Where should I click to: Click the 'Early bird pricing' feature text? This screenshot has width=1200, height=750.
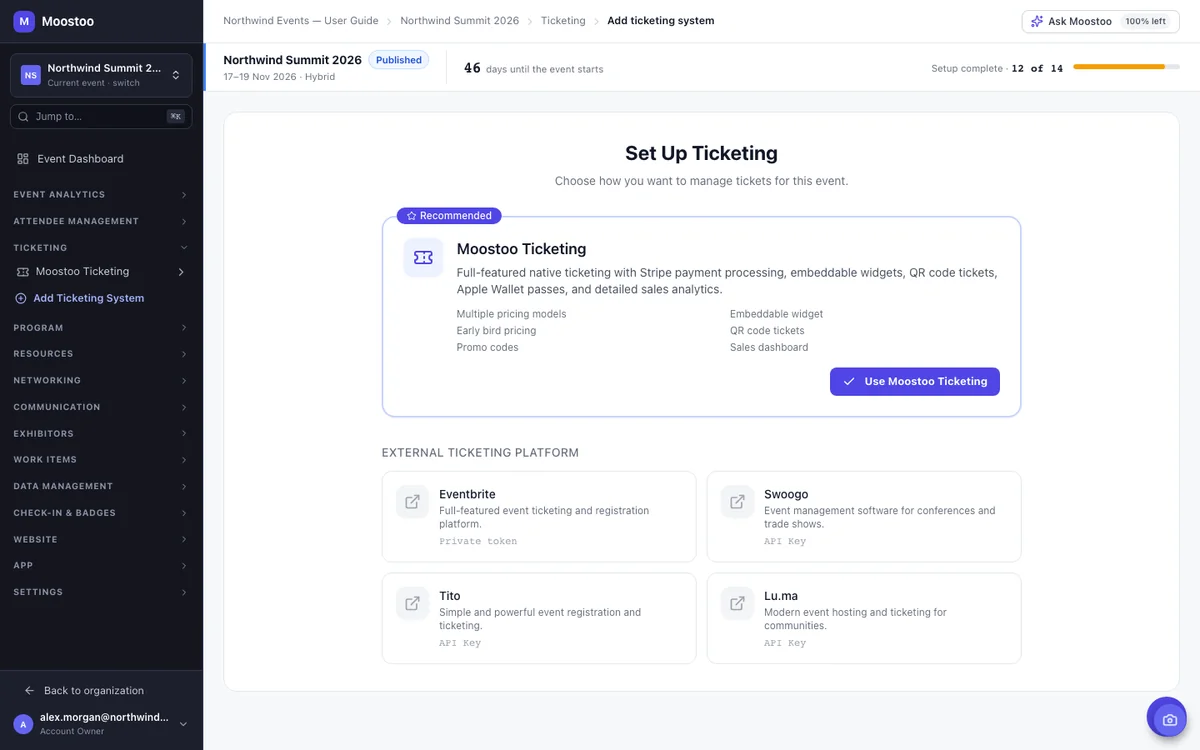(496, 331)
